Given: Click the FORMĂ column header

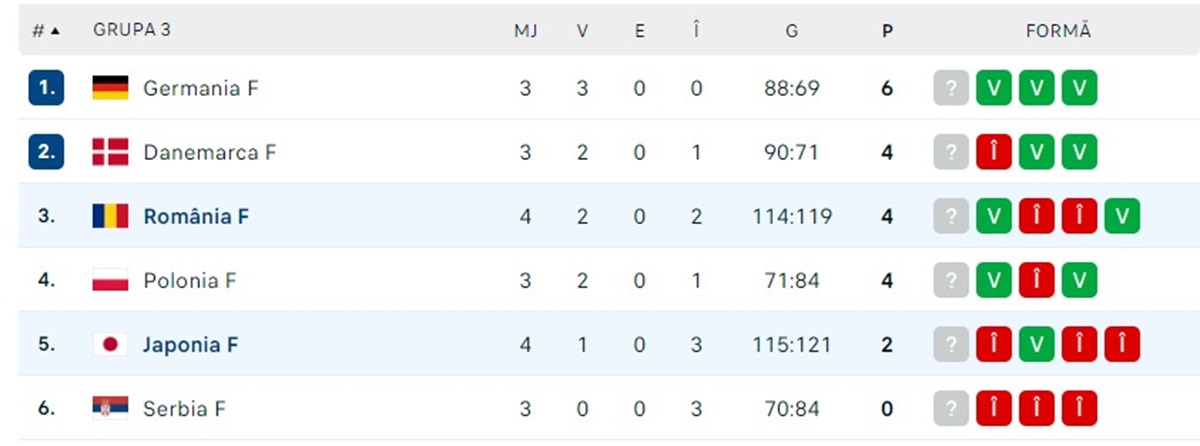Looking at the screenshot, I should click(x=1058, y=30).
